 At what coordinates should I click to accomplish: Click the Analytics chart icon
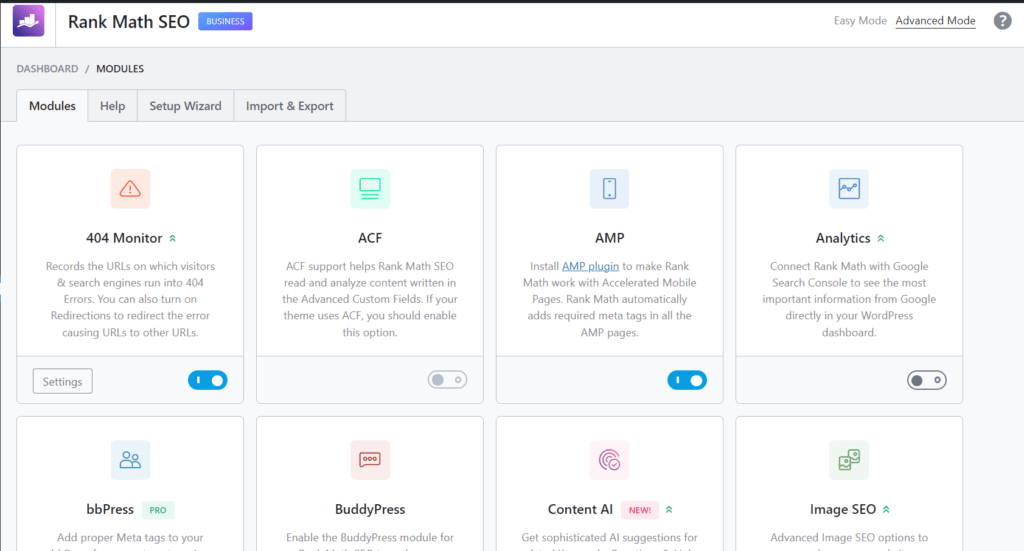click(x=849, y=188)
